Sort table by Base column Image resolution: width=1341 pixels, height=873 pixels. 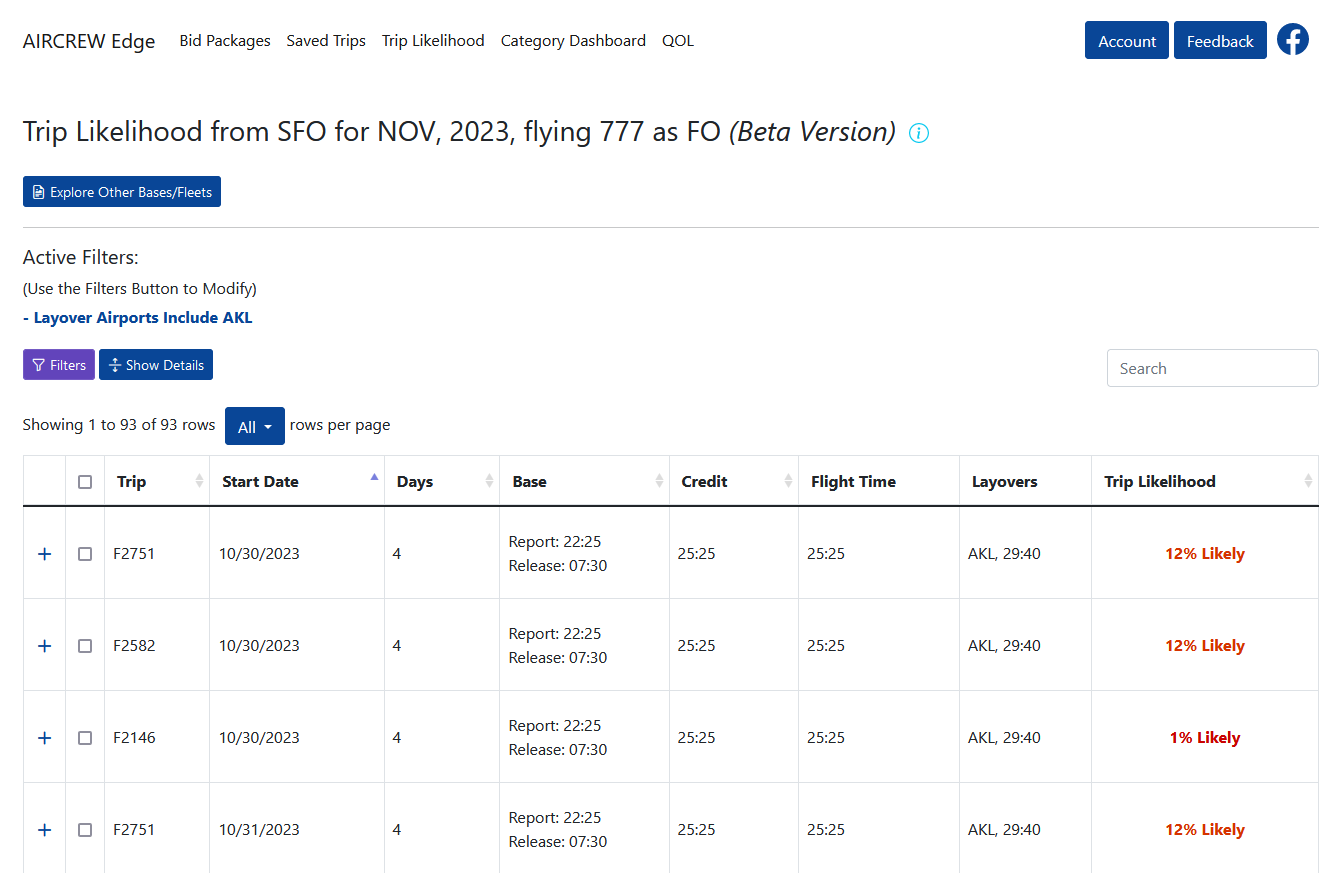585,482
